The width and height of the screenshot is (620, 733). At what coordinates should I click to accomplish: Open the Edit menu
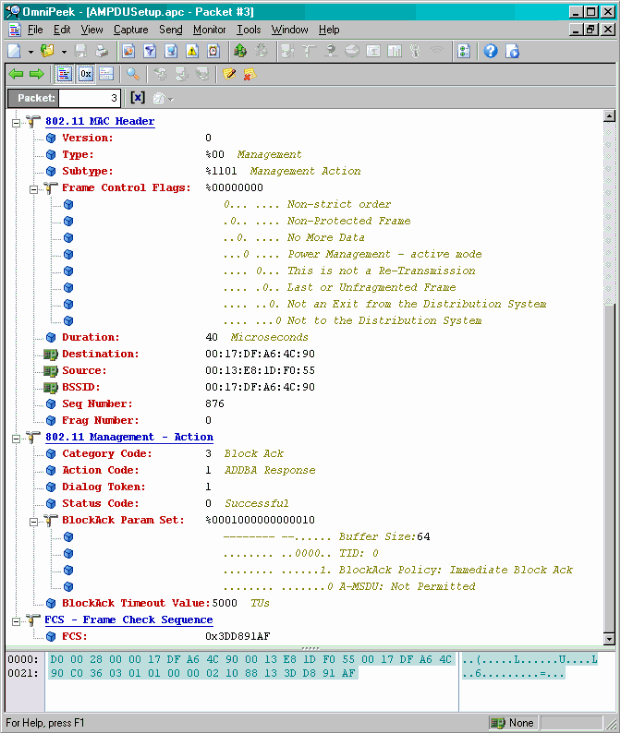tap(61, 30)
